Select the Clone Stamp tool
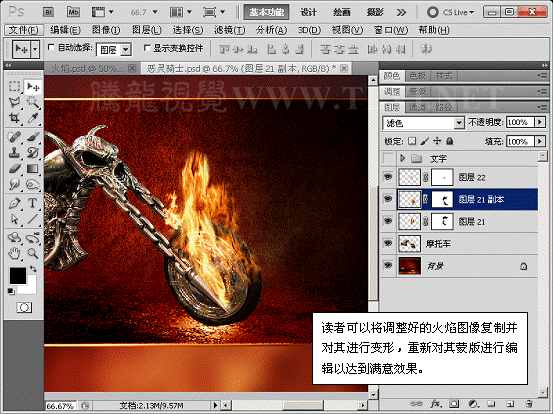The height and width of the screenshot is (414, 553). (14, 152)
